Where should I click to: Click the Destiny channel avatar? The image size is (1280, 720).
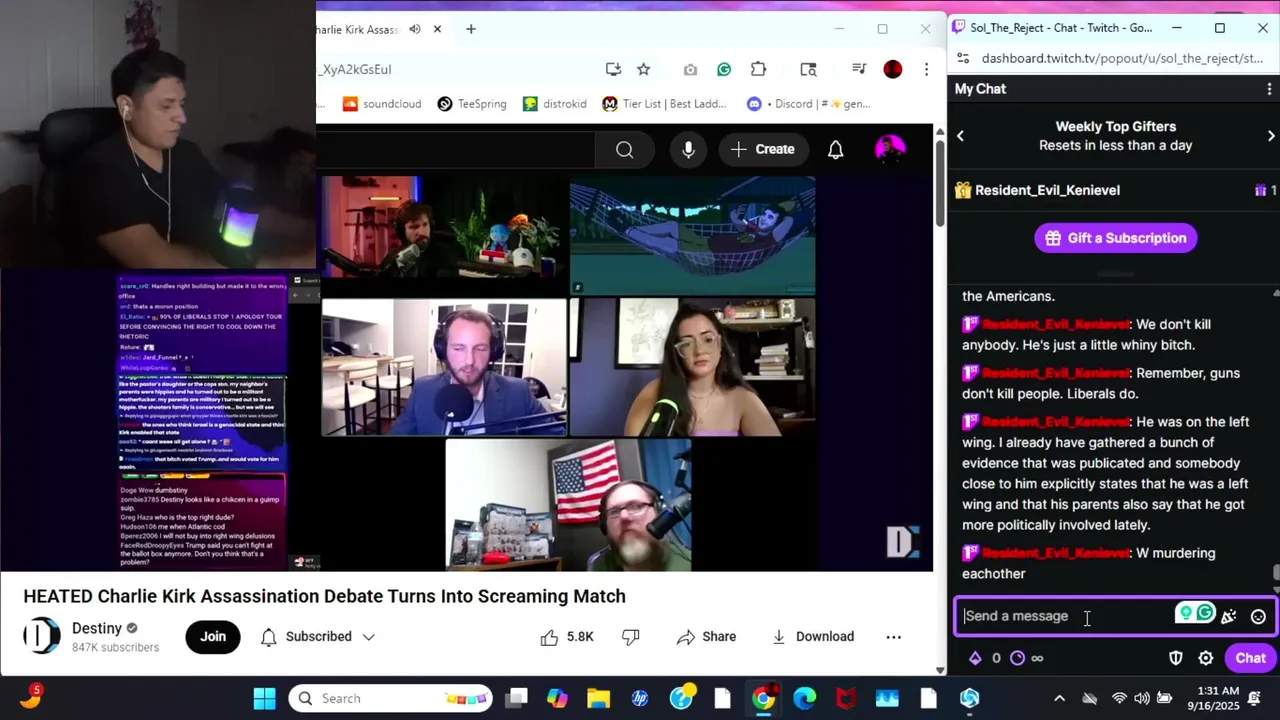[x=42, y=636]
